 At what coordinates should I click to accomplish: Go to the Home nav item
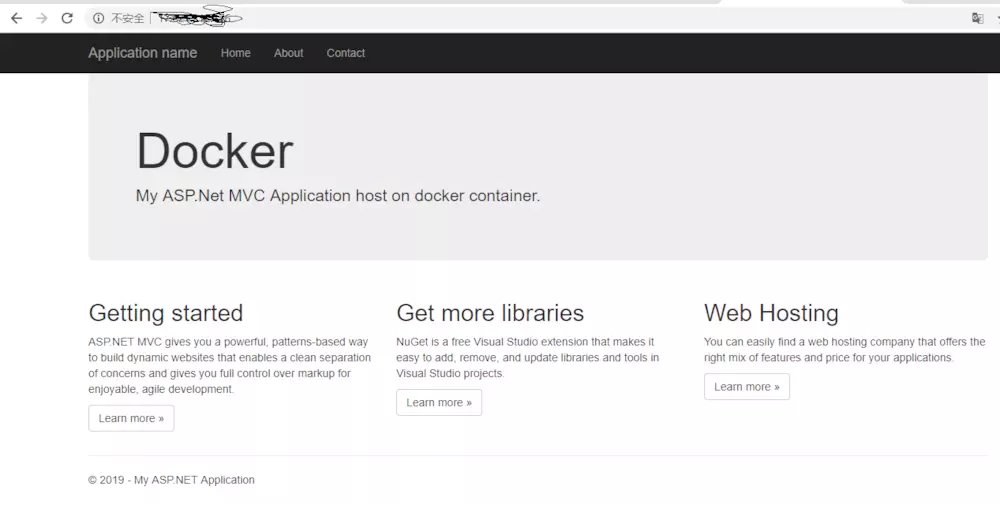tap(235, 53)
